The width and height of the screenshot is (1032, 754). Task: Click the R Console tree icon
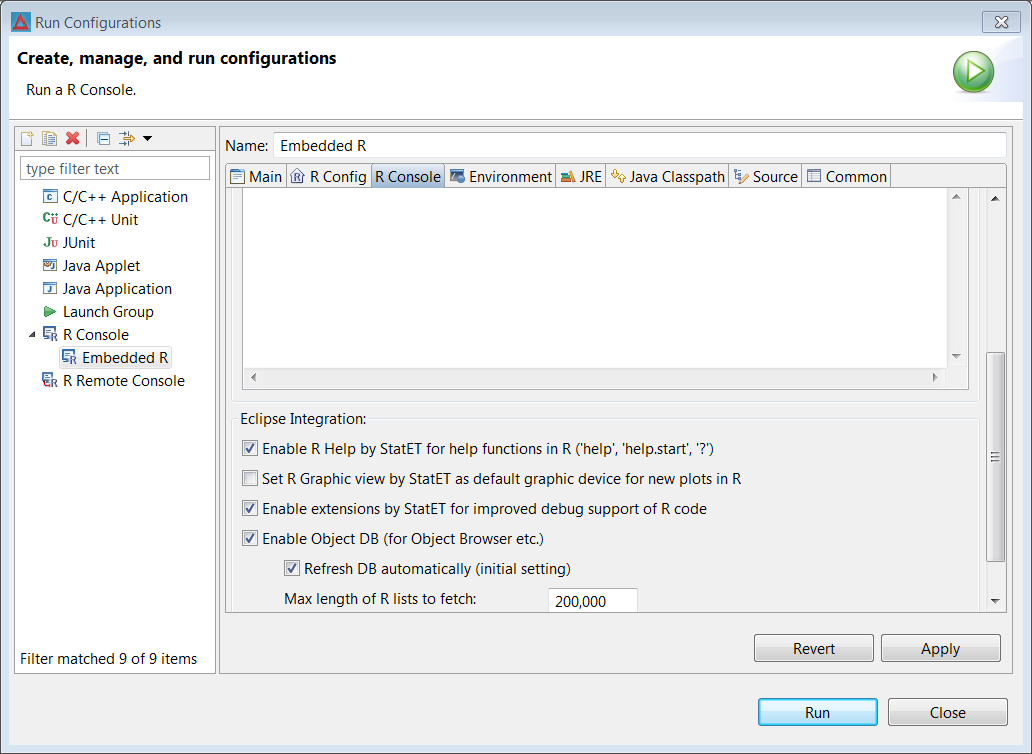click(x=50, y=334)
